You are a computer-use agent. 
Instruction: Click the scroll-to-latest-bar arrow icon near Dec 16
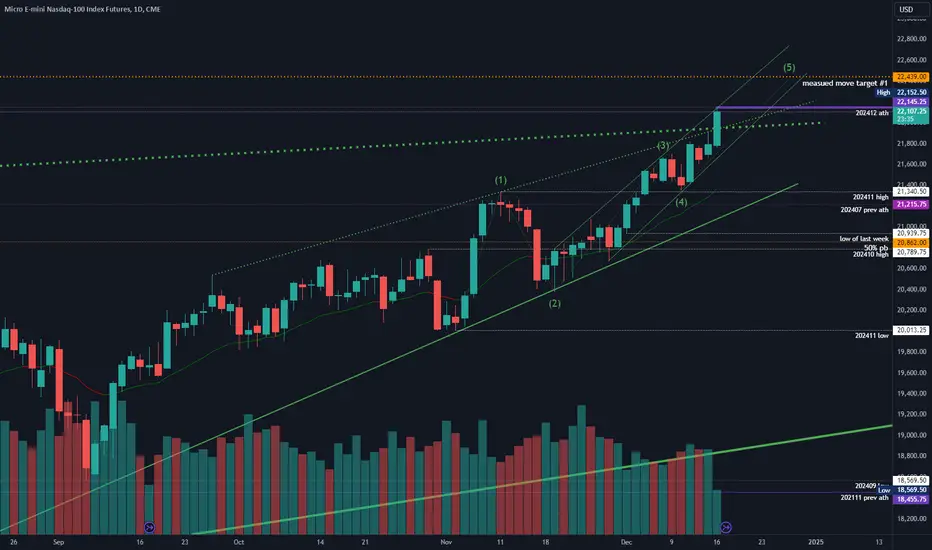(726, 527)
